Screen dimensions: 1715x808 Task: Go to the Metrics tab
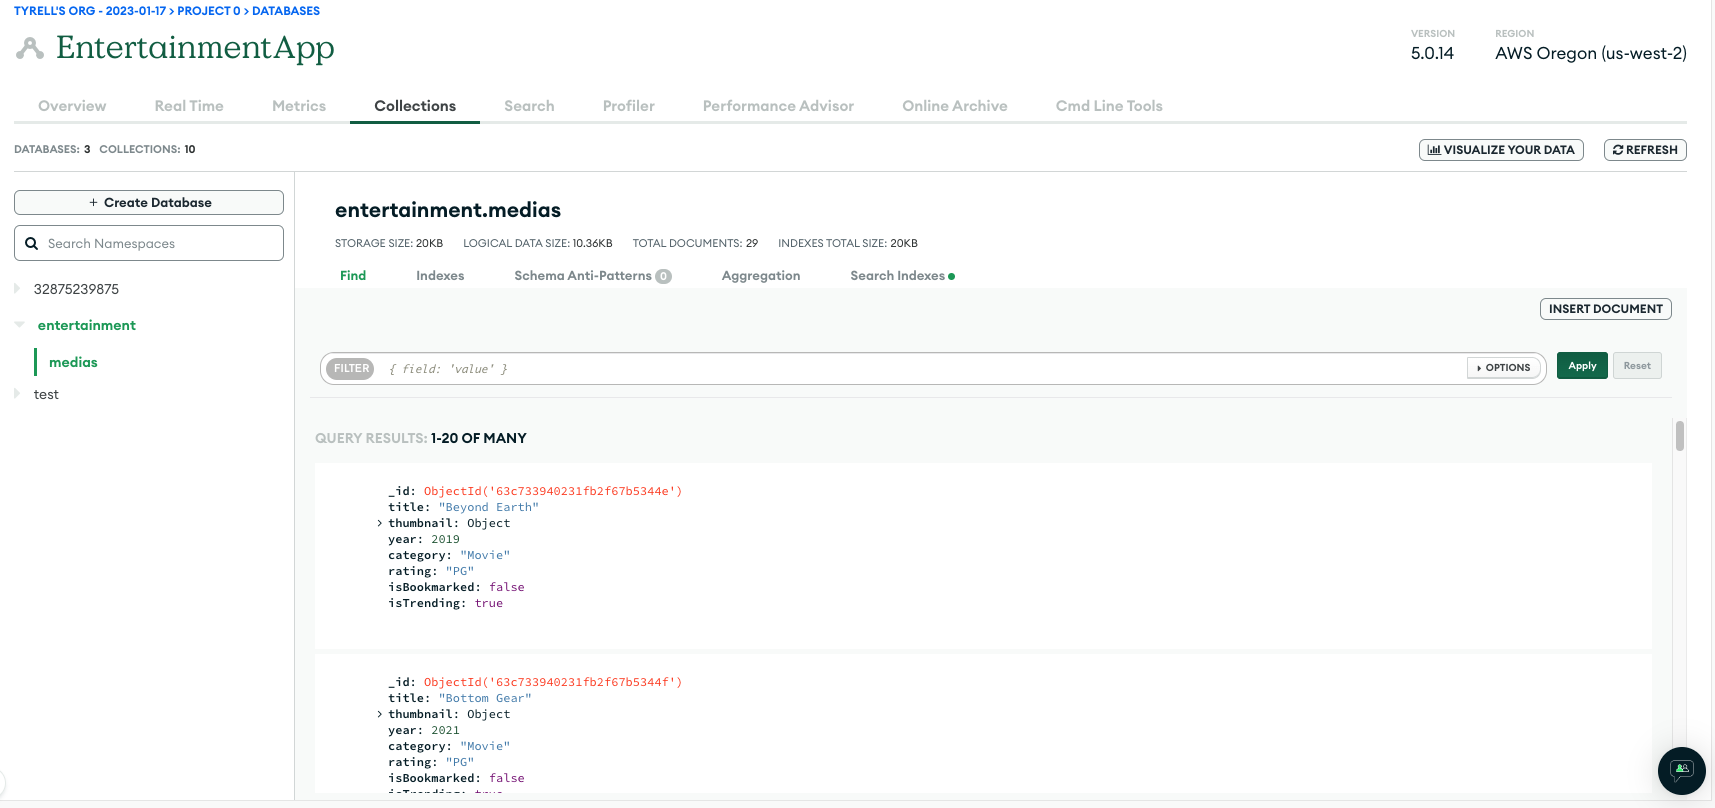point(299,106)
